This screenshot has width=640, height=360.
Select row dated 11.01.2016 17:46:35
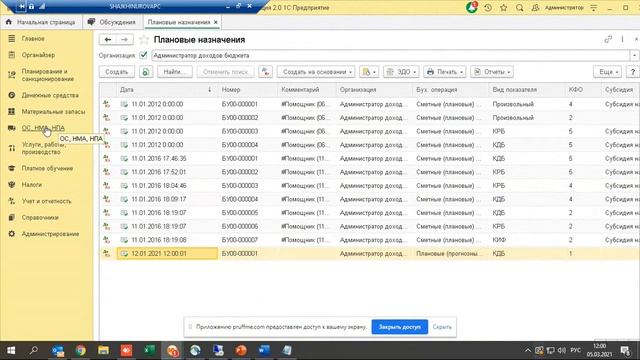(x=369, y=158)
